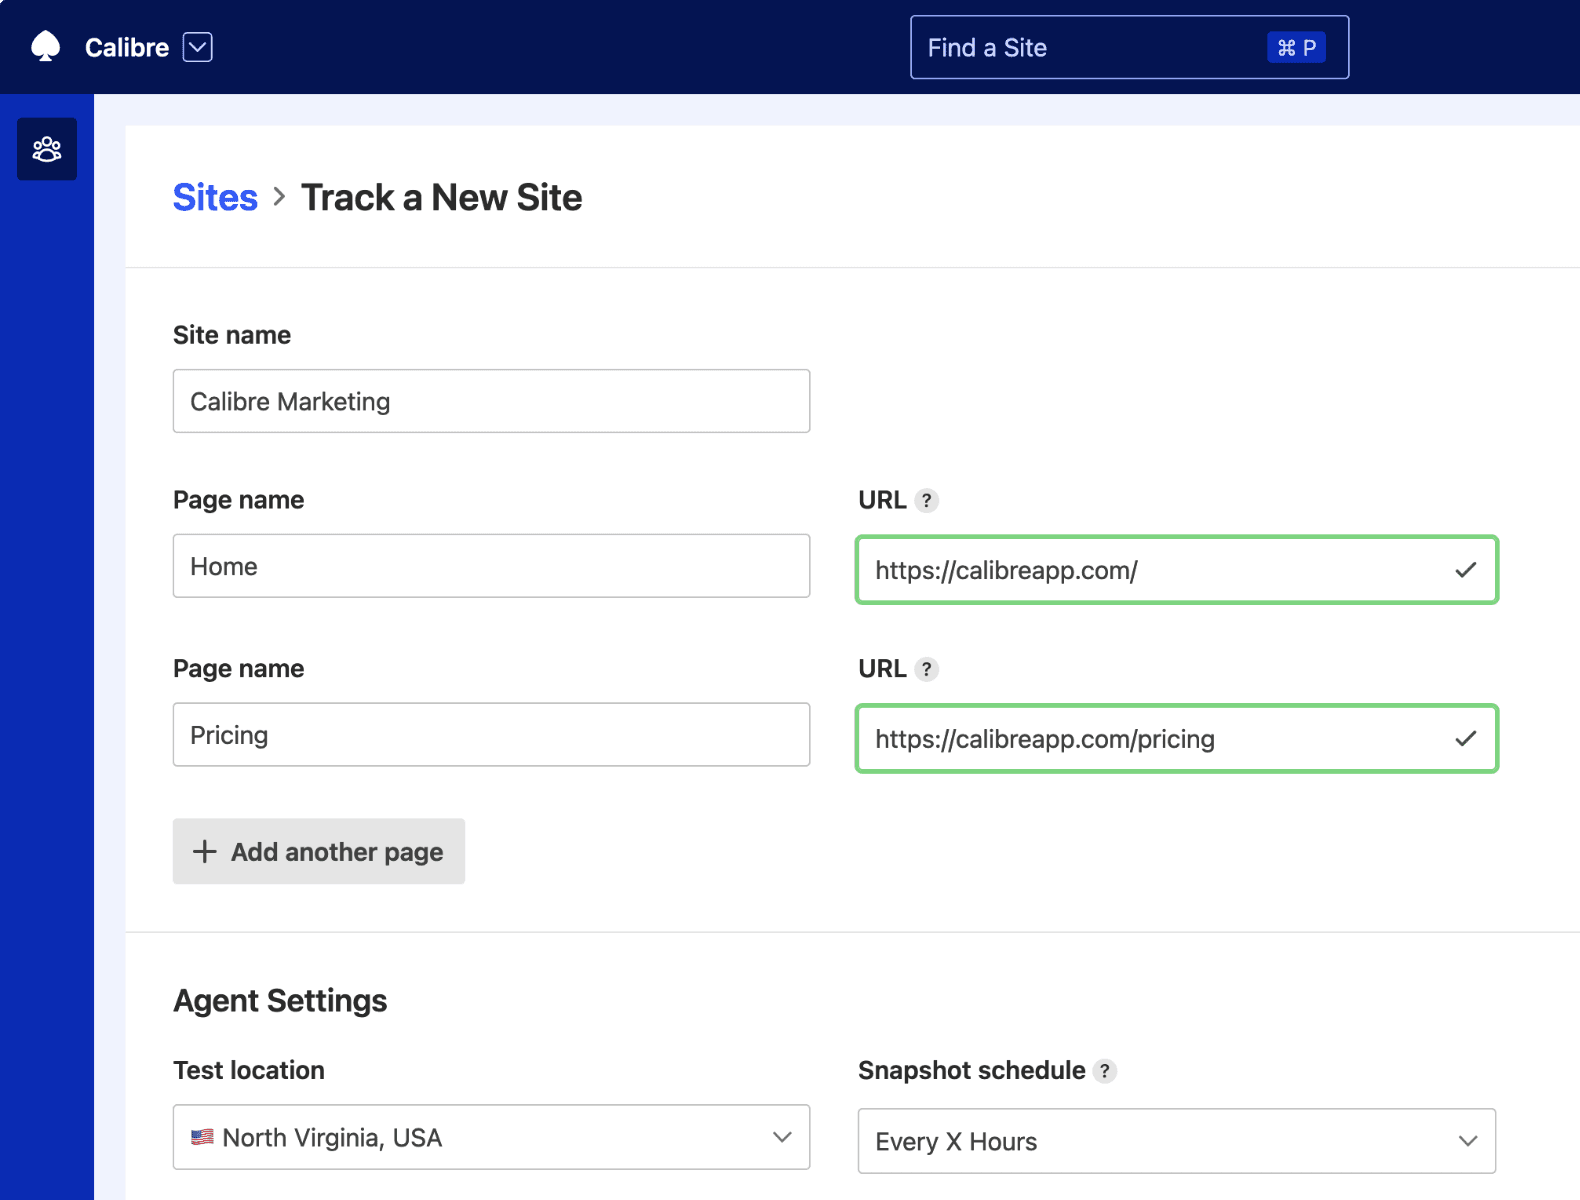Click the checkmark in the pricing URL field
This screenshot has width=1580, height=1200.
coord(1465,739)
